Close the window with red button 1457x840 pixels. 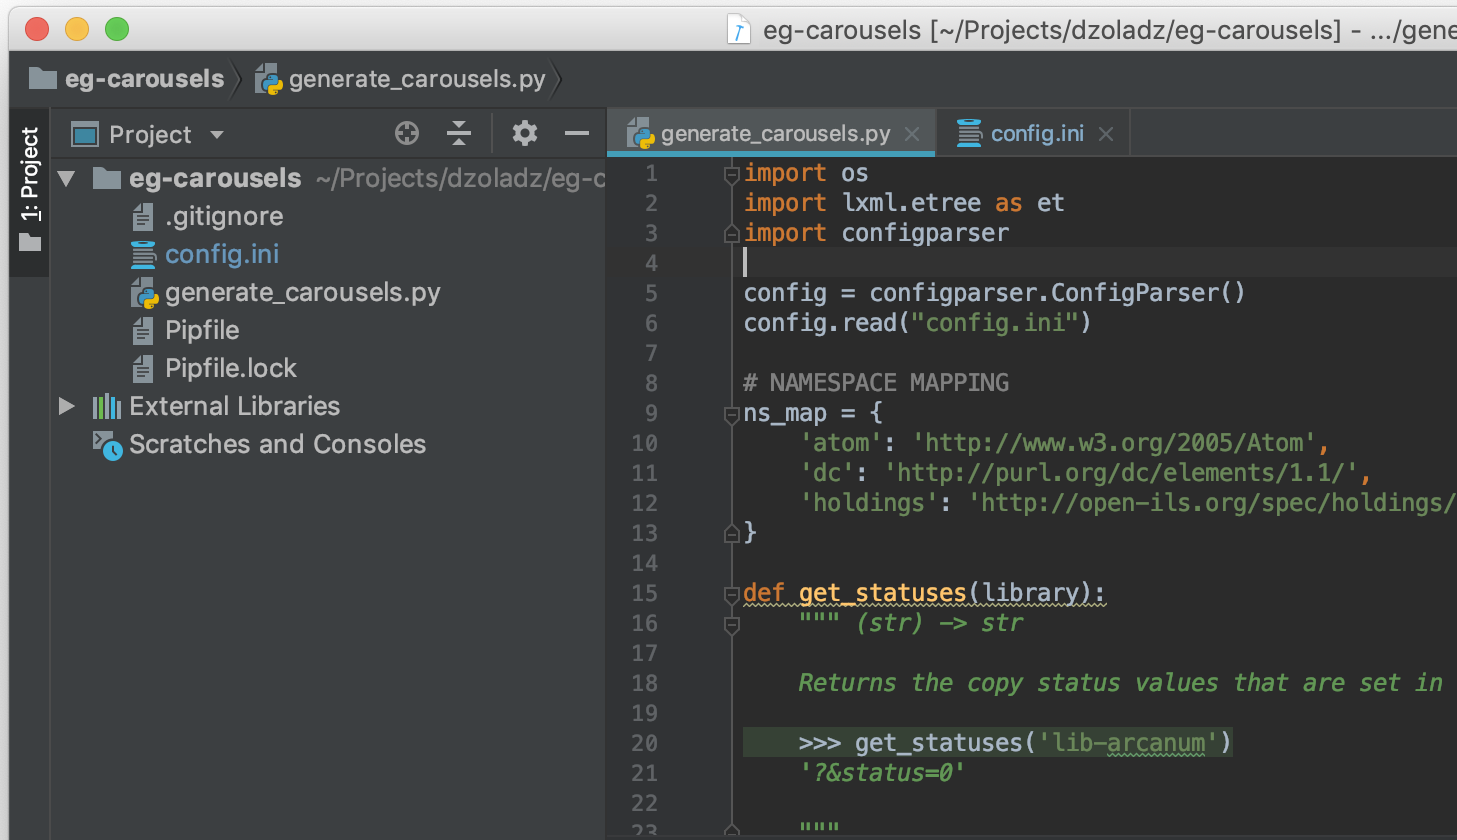point(37,29)
